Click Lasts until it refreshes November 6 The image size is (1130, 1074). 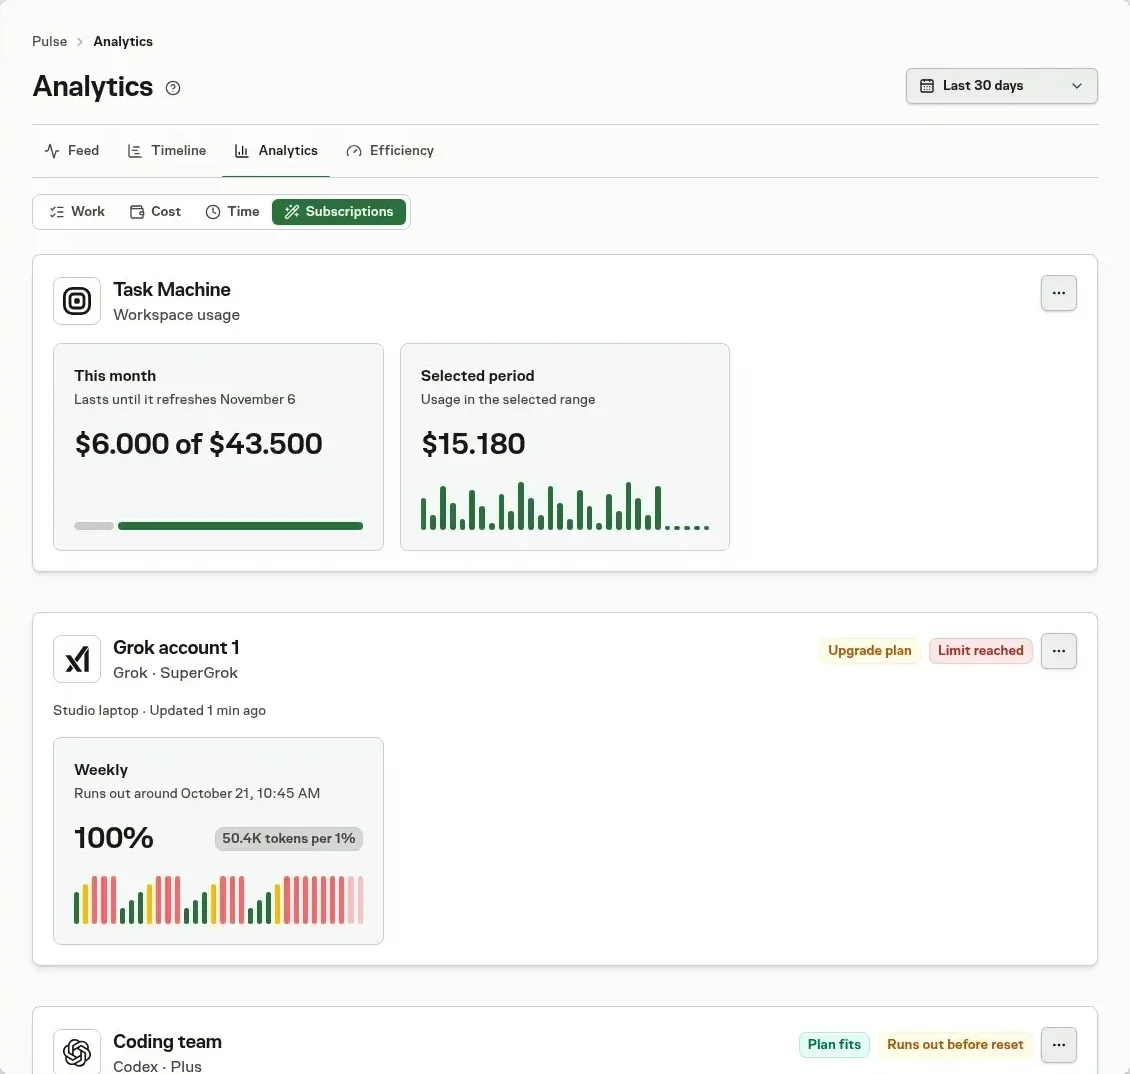tap(184, 399)
